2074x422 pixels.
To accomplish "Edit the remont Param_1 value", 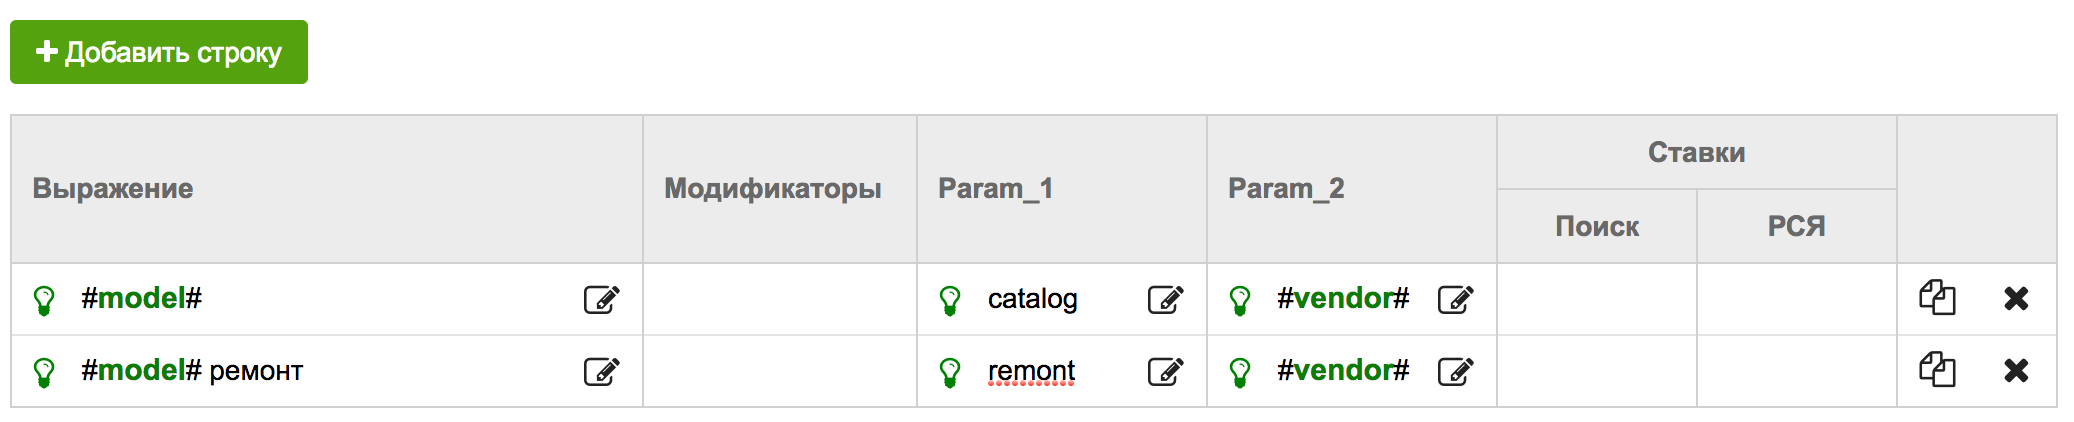I will click(x=1165, y=371).
